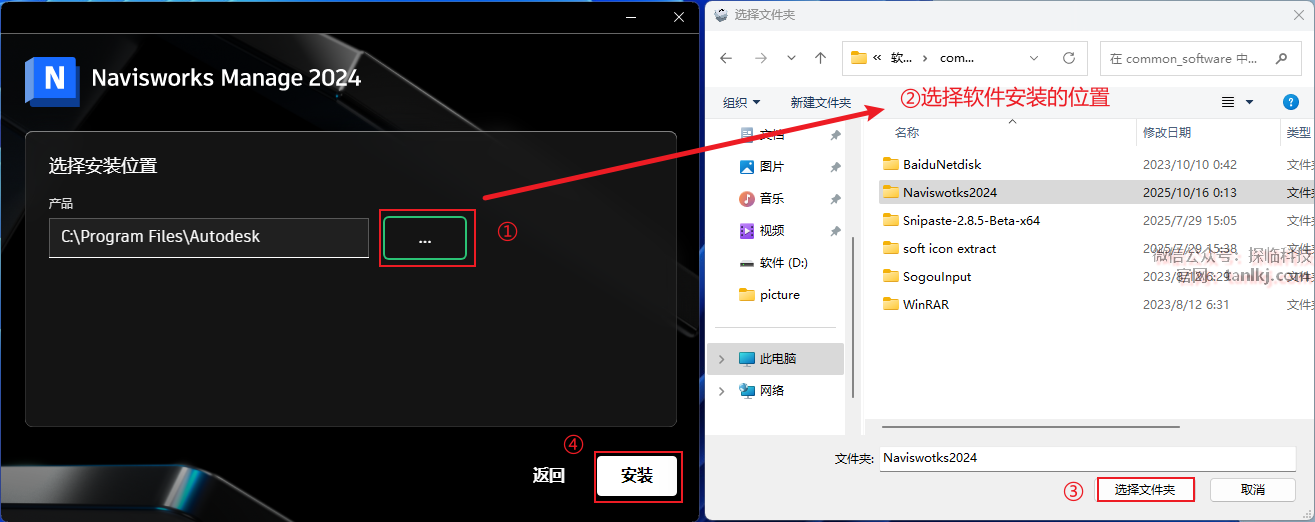Click the date 2025/10/16 0:13
This screenshot has width=1315, height=522.
pos(1189,192)
